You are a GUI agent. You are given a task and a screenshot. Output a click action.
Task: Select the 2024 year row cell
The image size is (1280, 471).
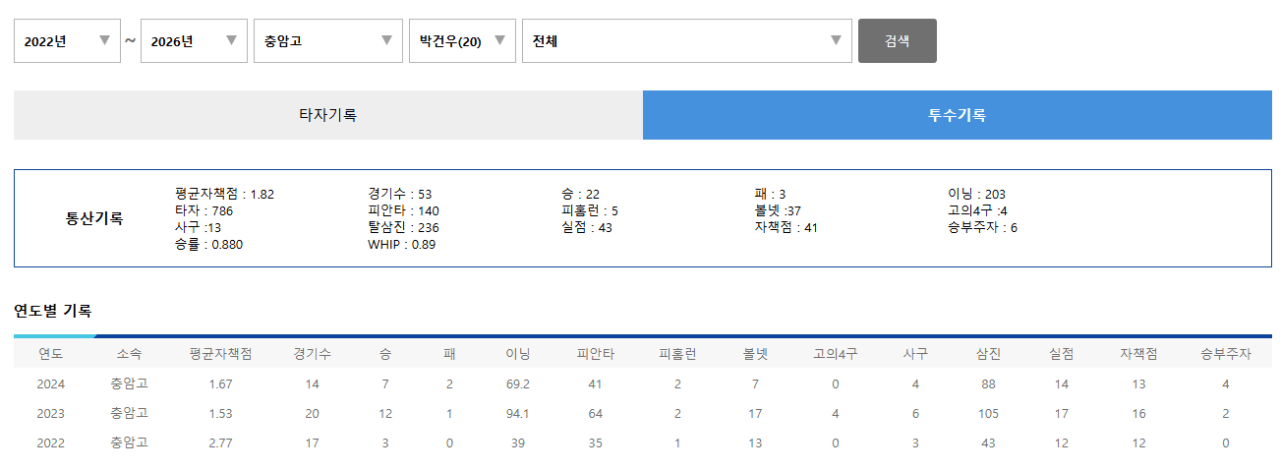51,383
